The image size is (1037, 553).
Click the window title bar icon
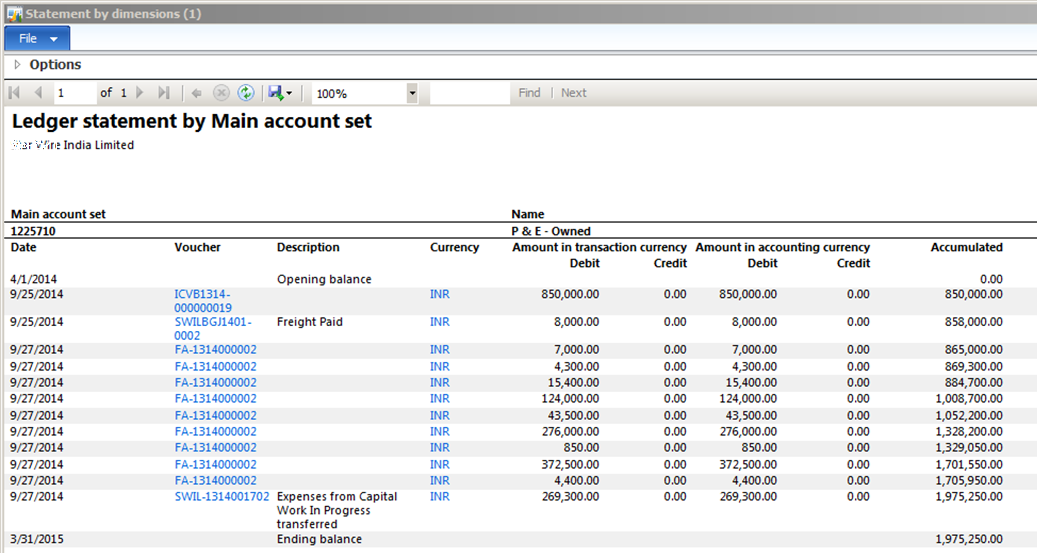15,13
